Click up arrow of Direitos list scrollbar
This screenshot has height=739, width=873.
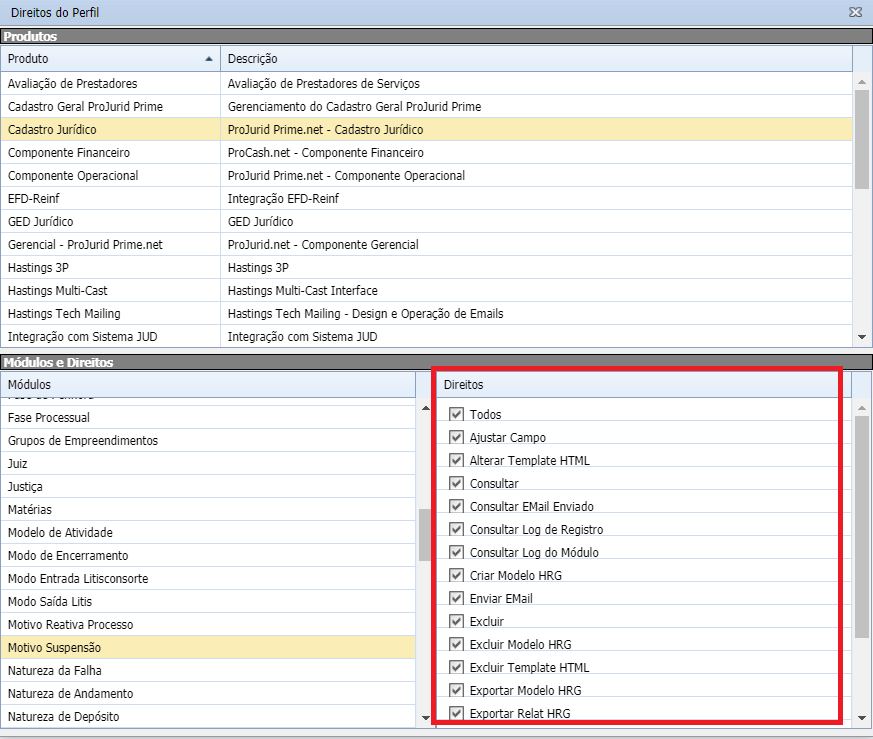(x=862, y=408)
